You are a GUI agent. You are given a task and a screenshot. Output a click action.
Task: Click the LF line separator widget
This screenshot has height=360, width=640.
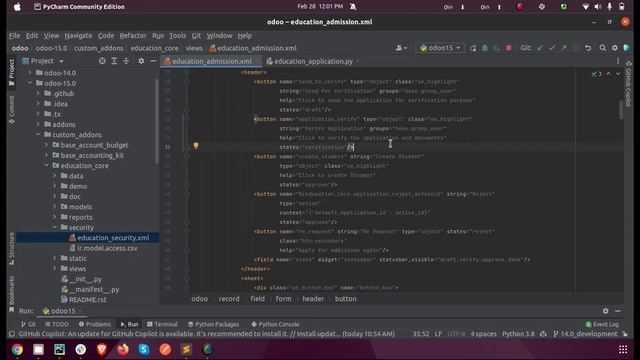pyautogui.click(x=438, y=334)
